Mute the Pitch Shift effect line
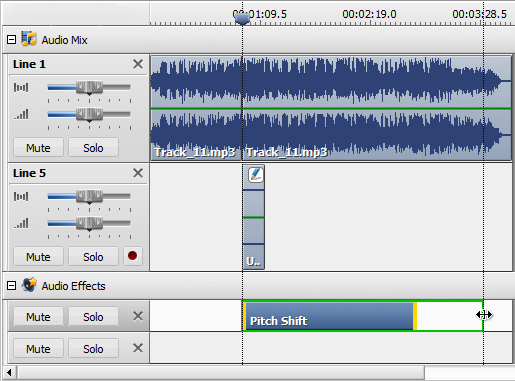 click(38, 316)
